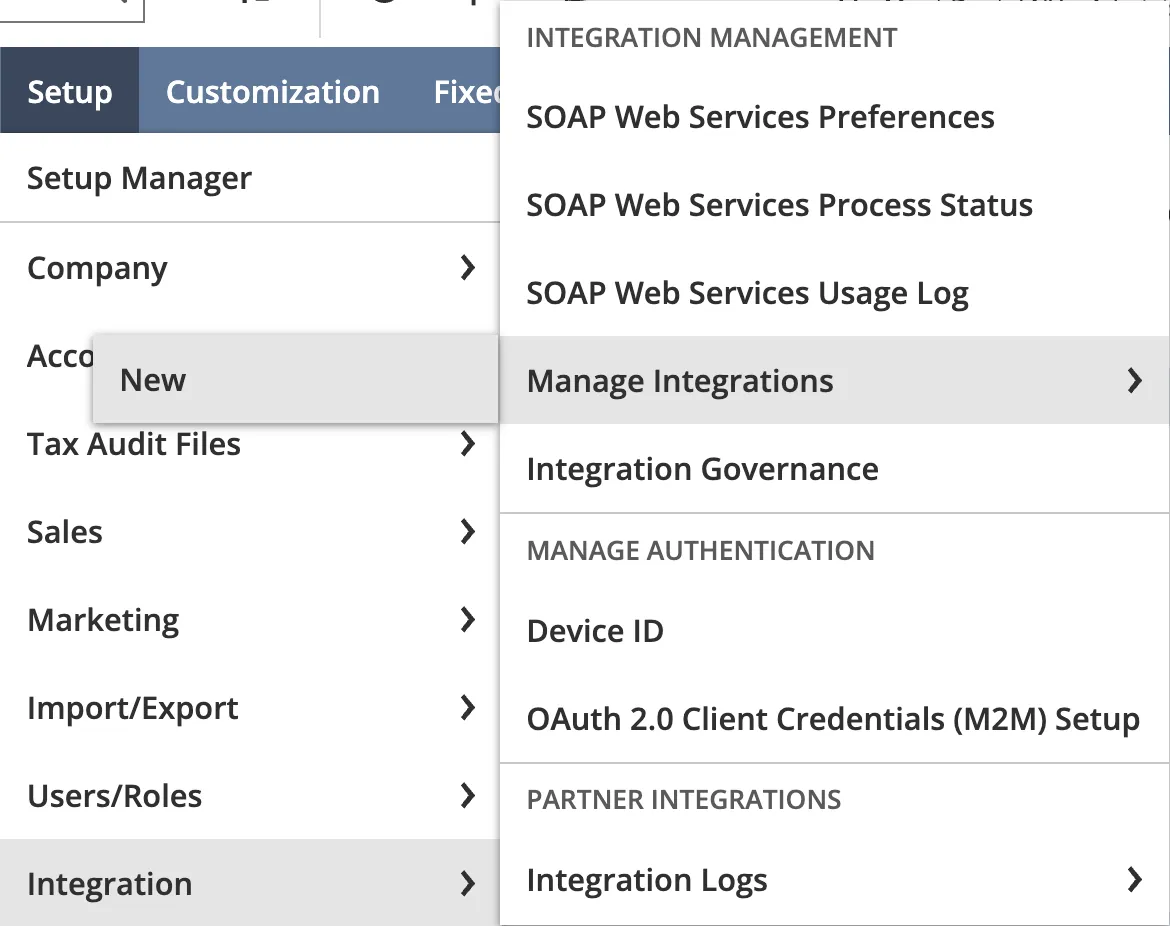The height and width of the screenshot is (926, 1170).
Task: Expand Integration Logs chevron
Action: coord(1134,880)
